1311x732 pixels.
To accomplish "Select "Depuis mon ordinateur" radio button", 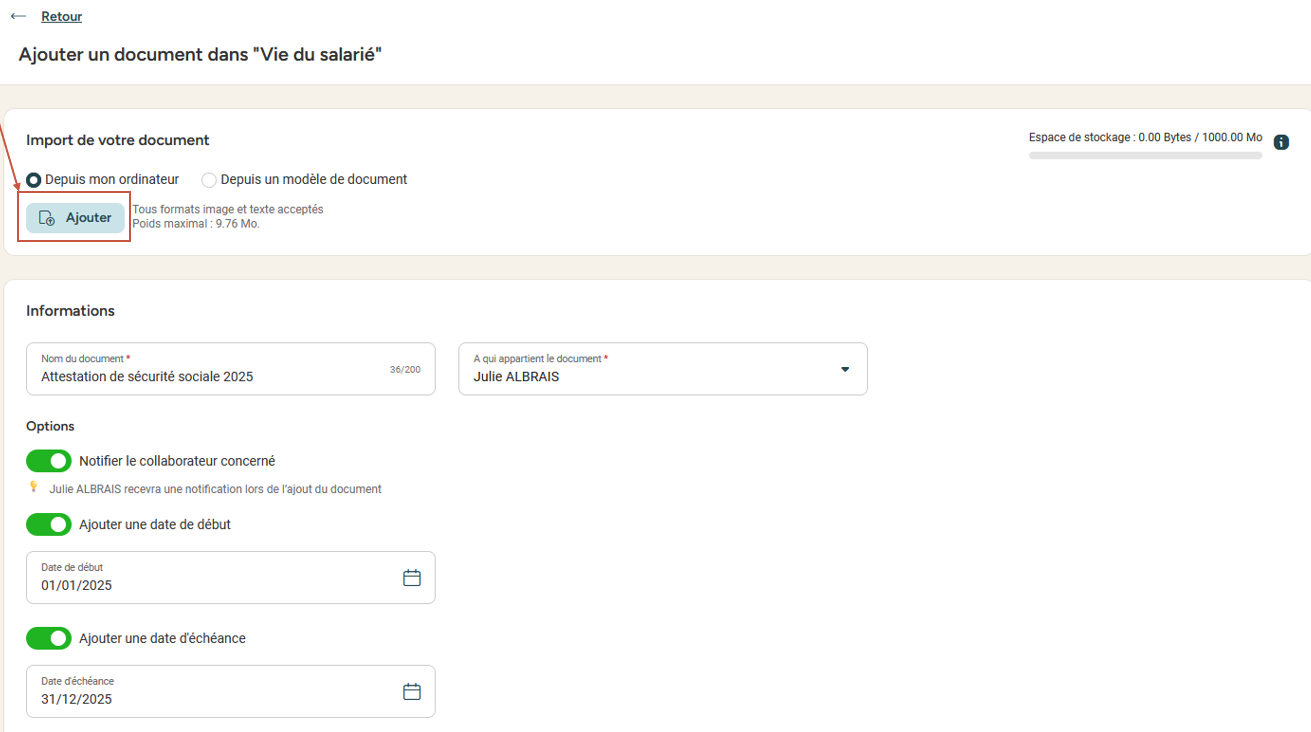I will pyautogui.click(x=34, y=180).
